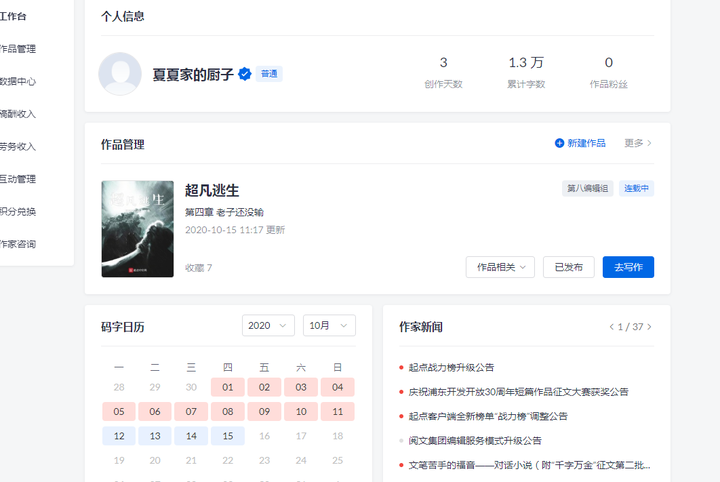Open the 作品相关 dropdown button
The image size is (720, 482).
[500, 267]
